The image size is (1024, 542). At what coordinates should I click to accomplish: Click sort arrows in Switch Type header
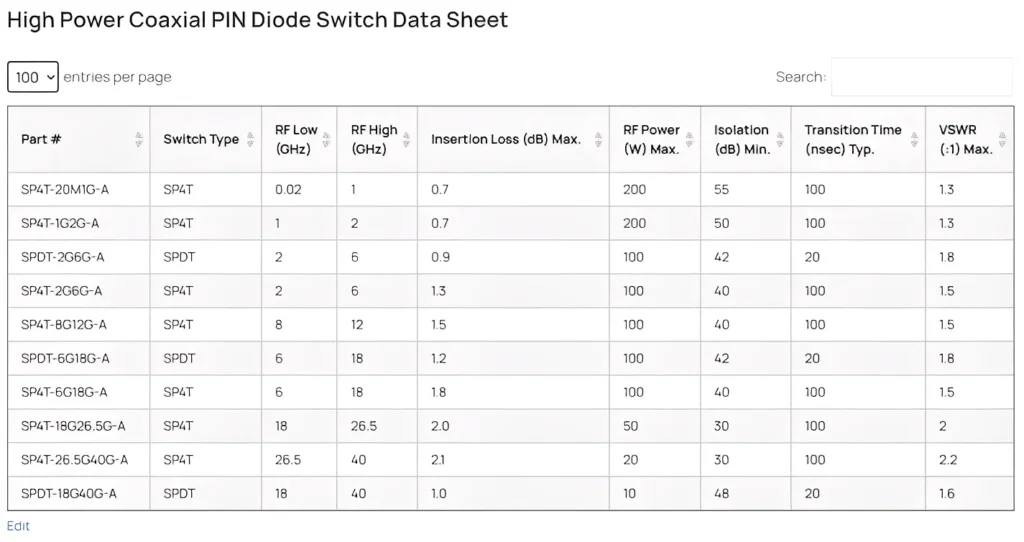[250, 140]
